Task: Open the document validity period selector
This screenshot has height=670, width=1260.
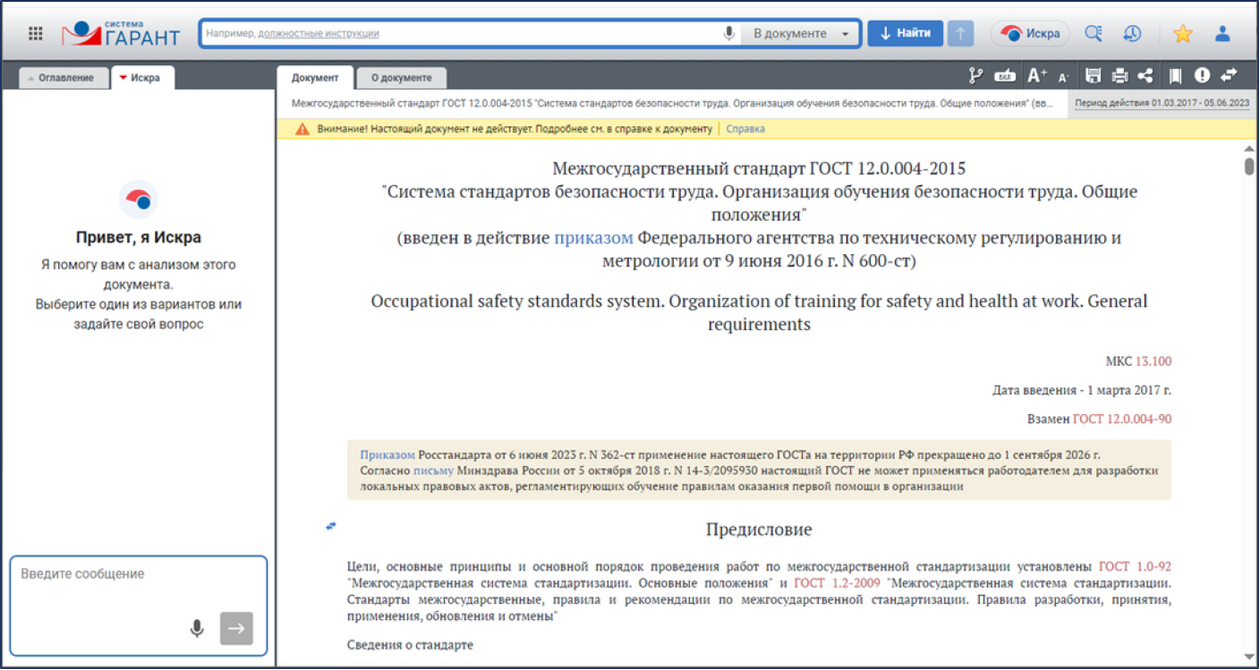Action: coord(1161,103)
